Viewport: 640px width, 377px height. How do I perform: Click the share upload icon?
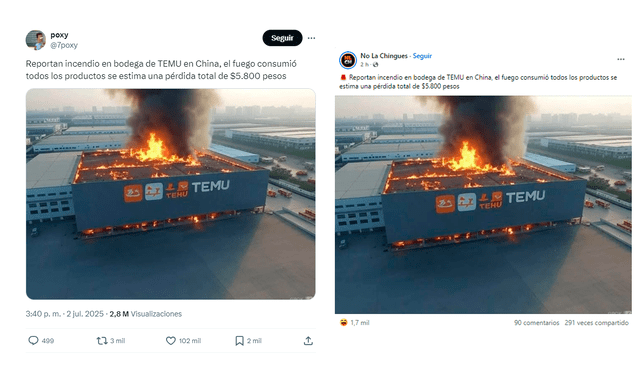coord(308,340)
